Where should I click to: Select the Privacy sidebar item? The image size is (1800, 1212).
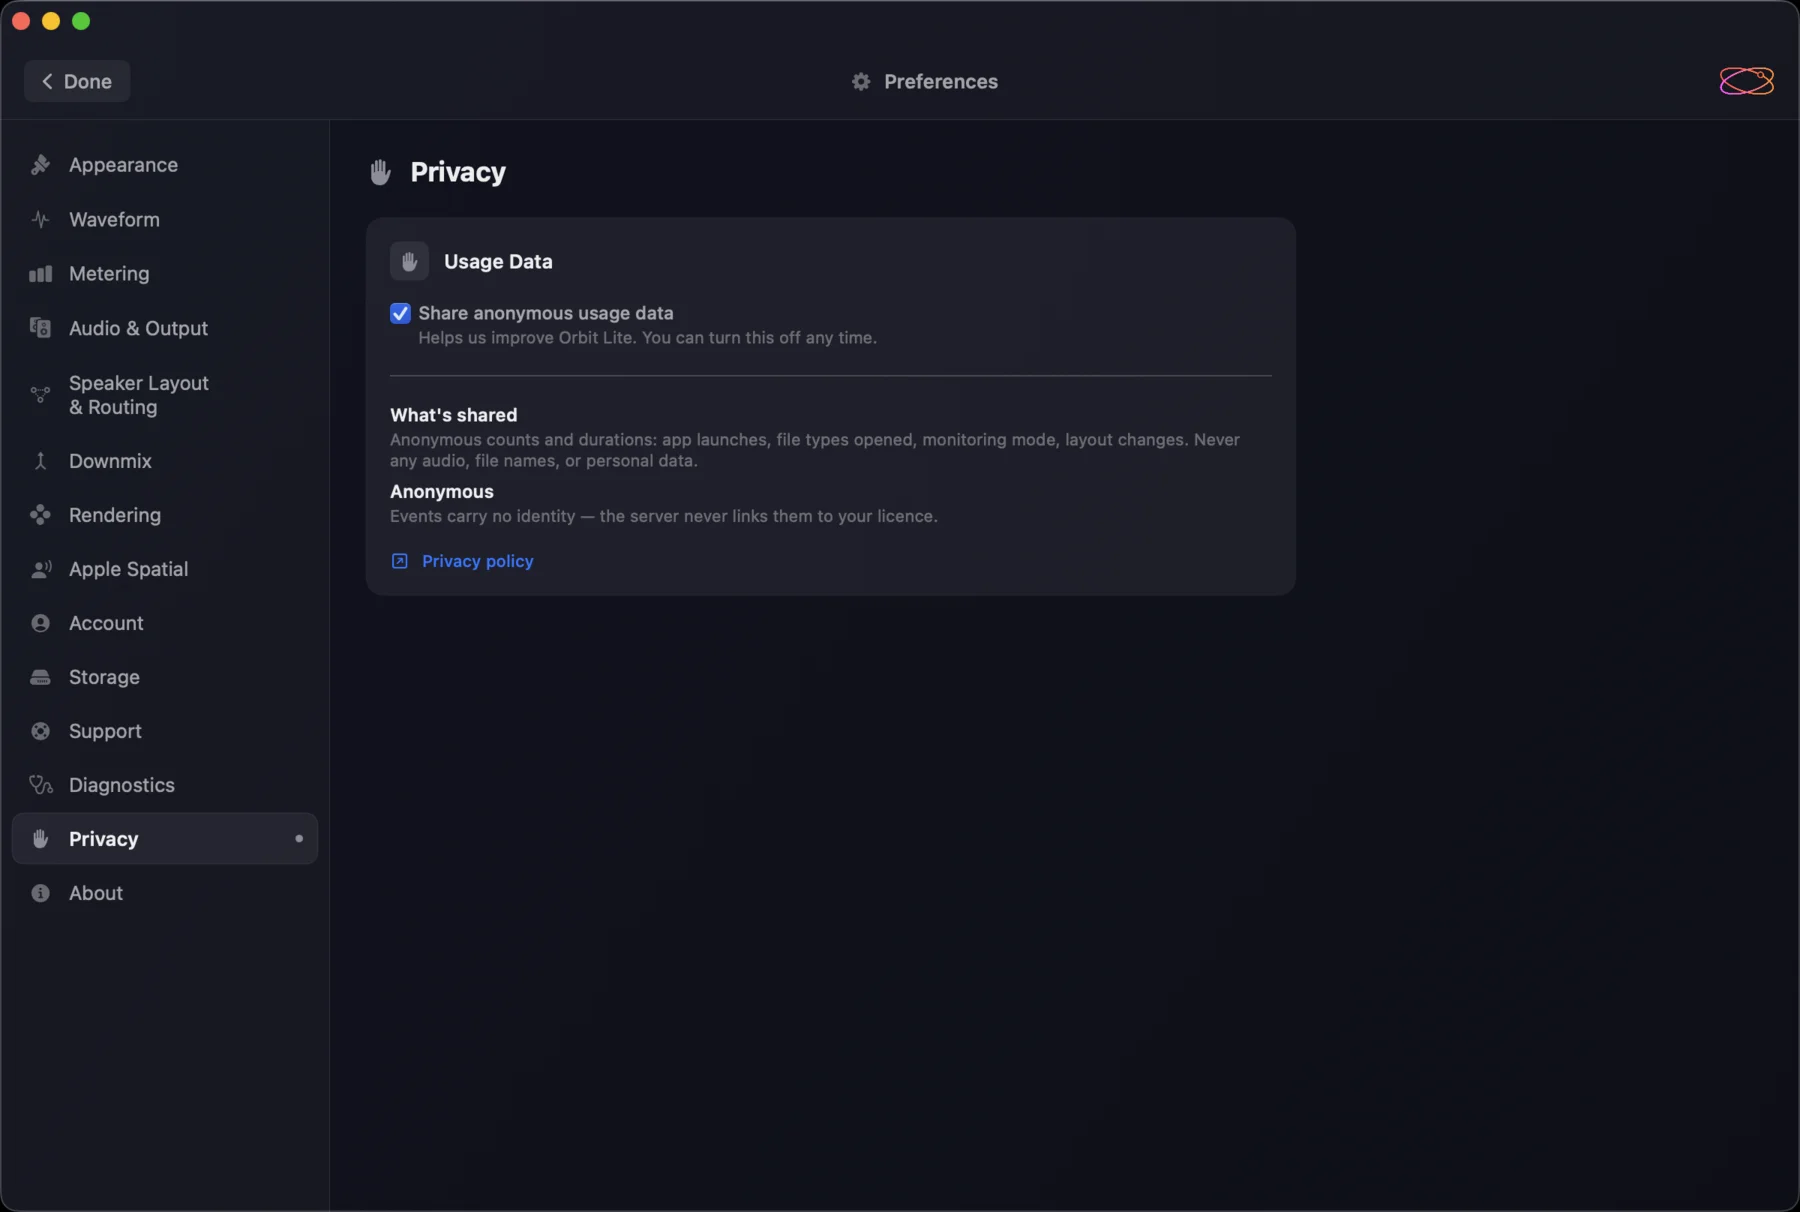click(165, 839)
